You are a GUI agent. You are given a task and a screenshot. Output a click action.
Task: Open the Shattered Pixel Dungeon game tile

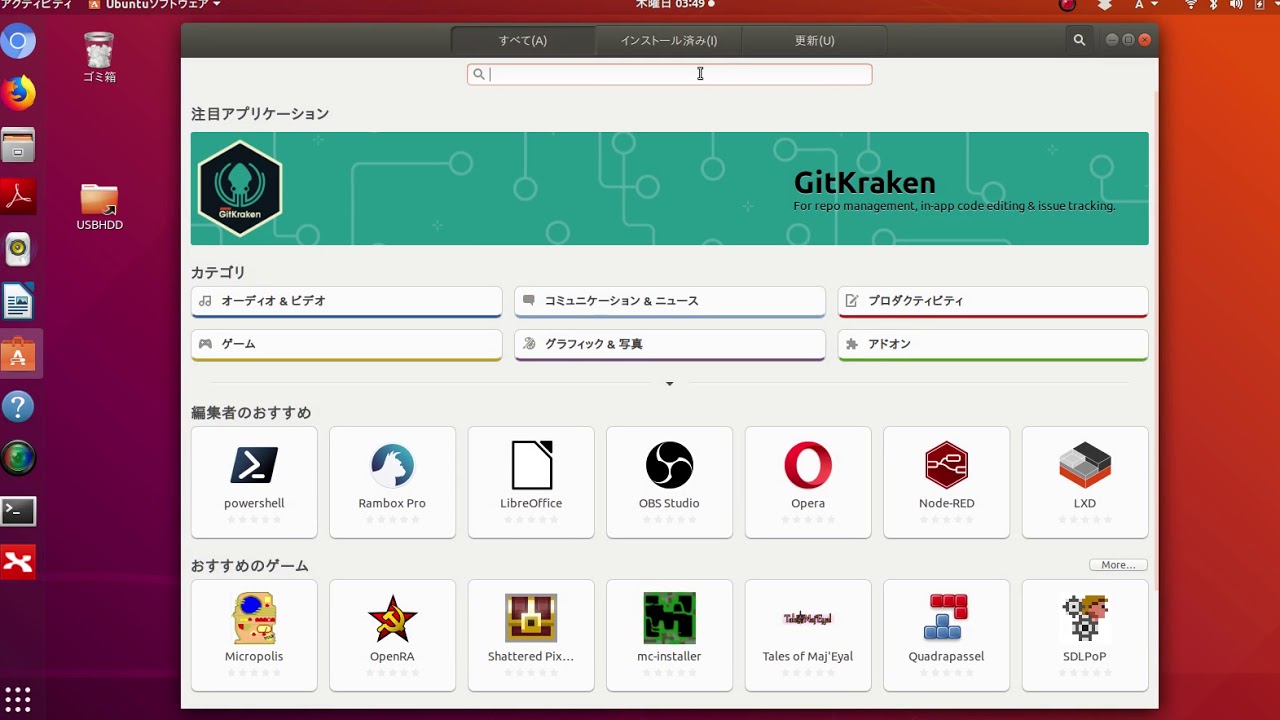[x=531, y=635]
